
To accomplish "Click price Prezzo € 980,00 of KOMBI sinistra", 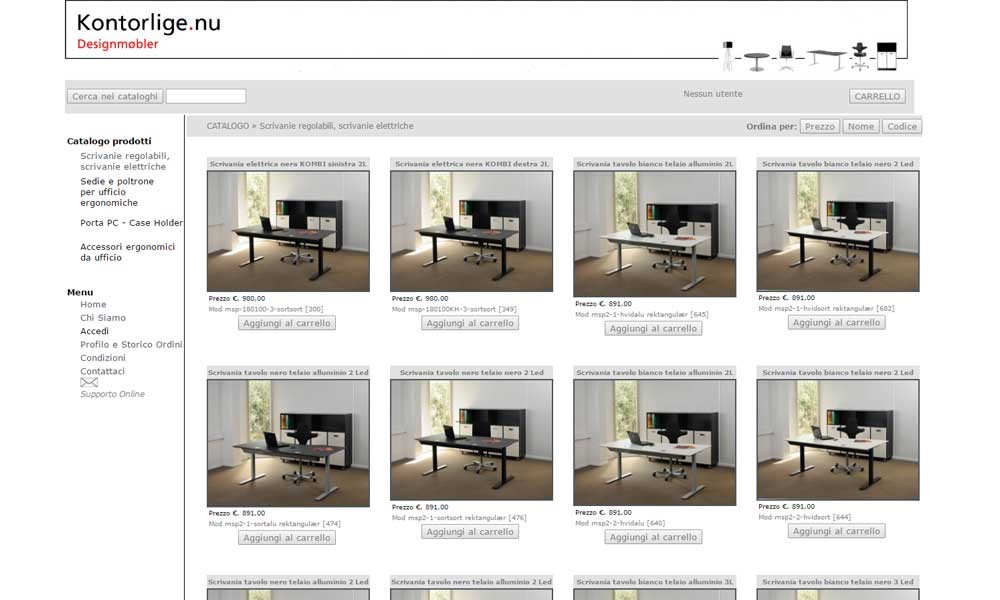I will coord(237,298).
